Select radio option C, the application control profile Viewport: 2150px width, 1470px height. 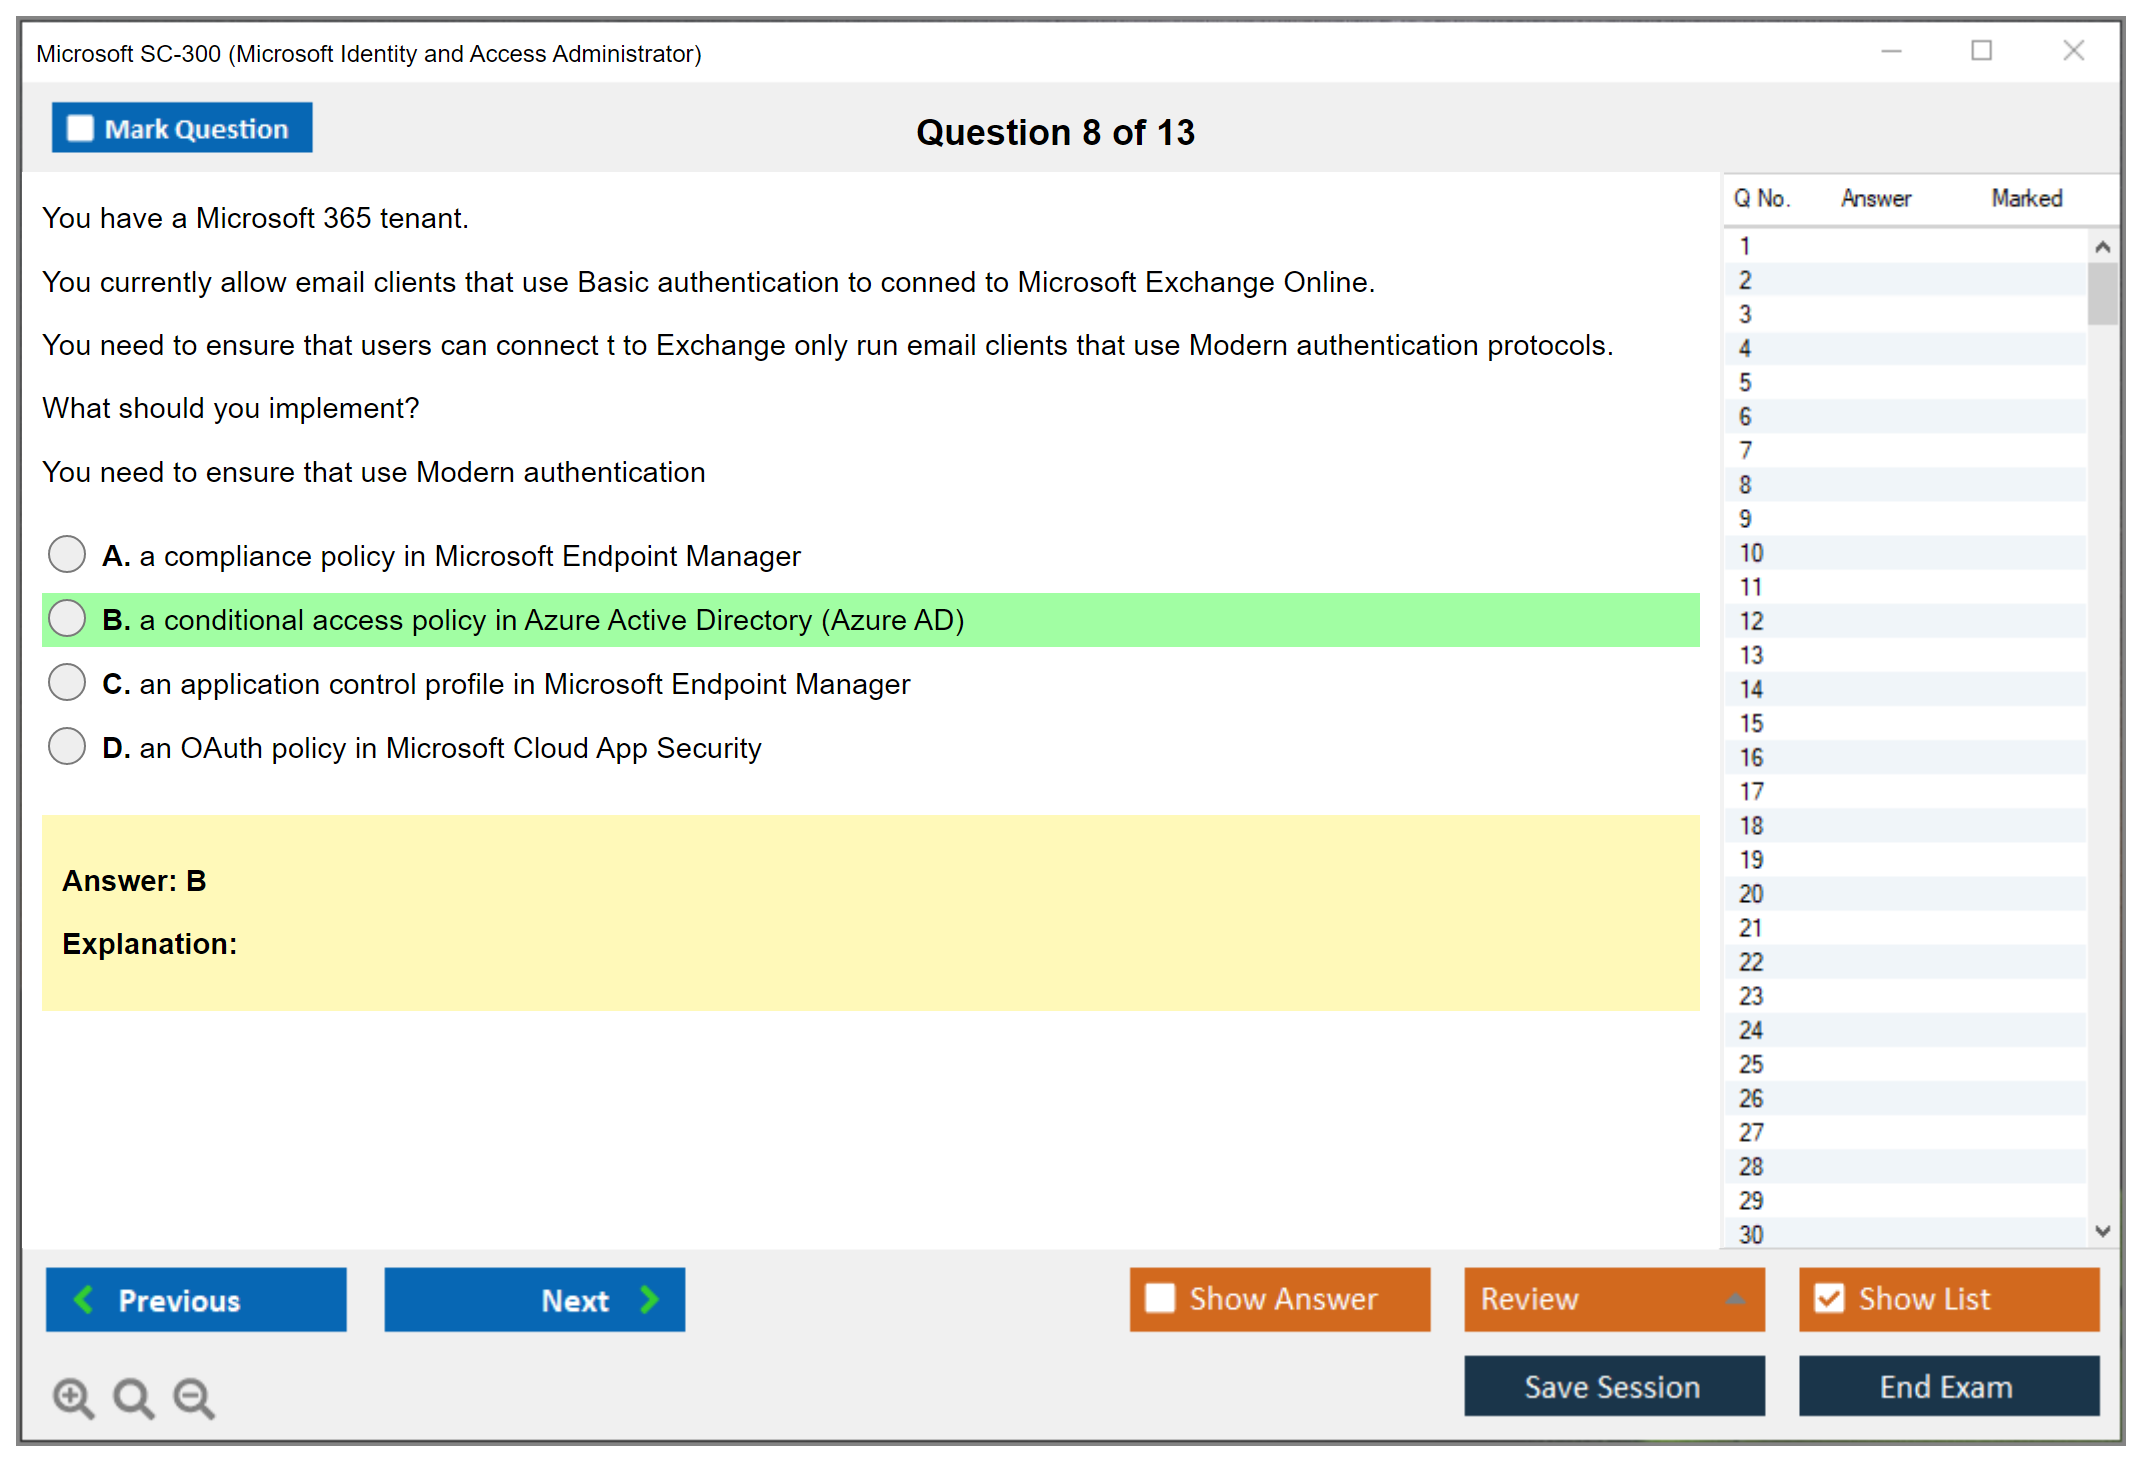(x=67, y=682)
